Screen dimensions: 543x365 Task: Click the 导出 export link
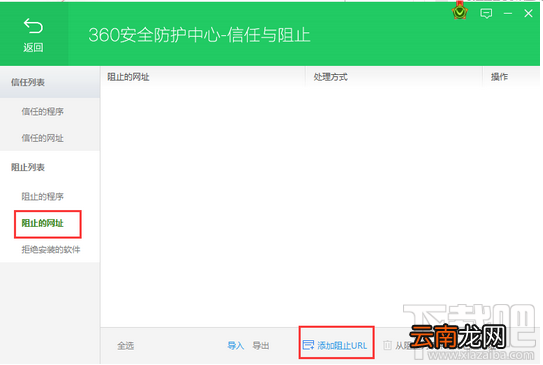(261, 345)
